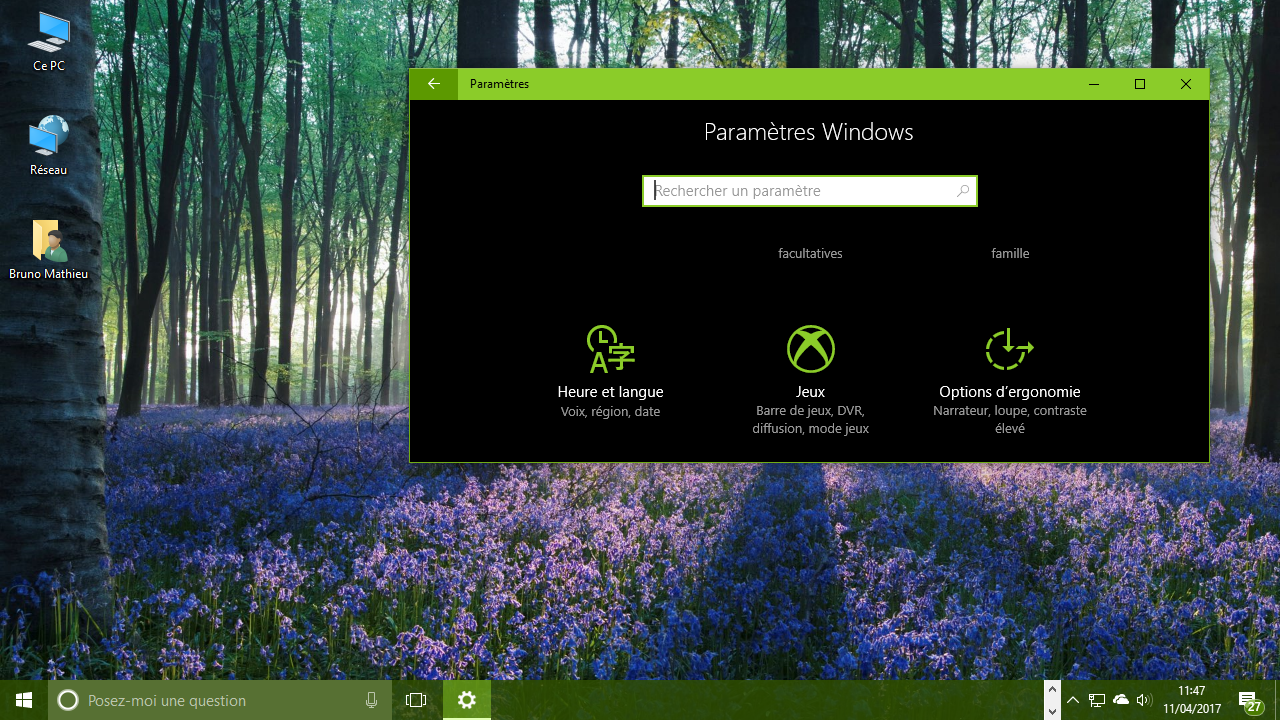This screenshot has height=720, width=1280.
Task: Click the Rechercher un paramètre search box
Action: point(810,190)
